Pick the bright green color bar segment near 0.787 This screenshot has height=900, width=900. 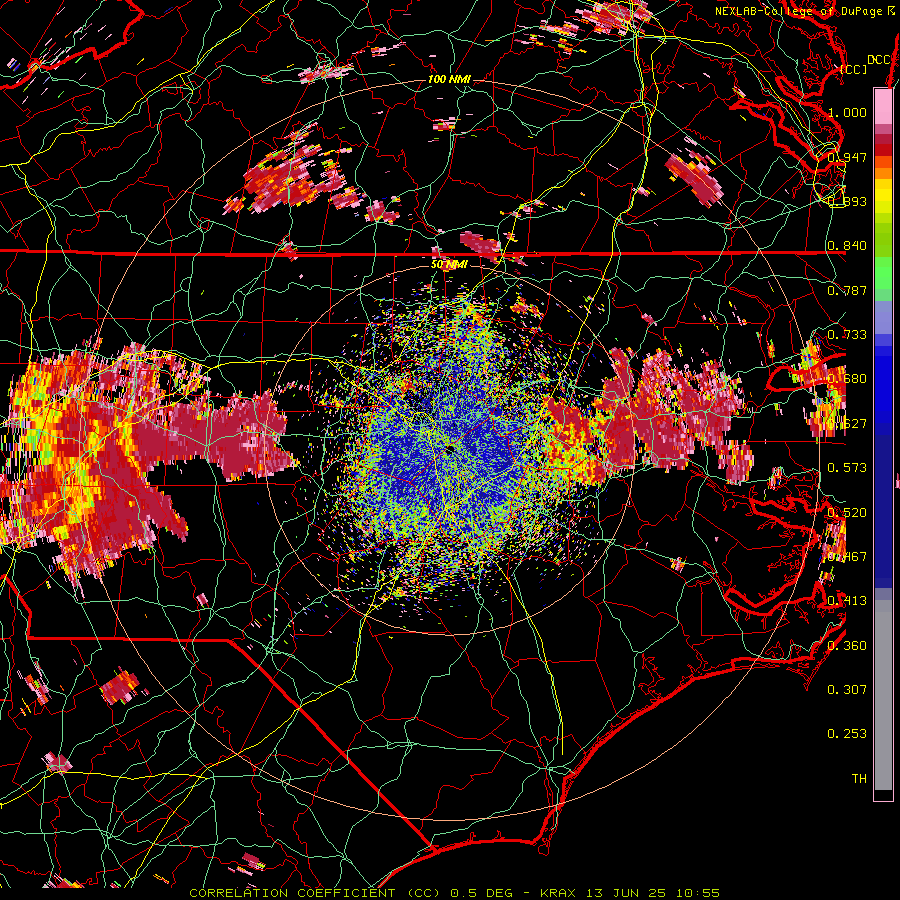[x=883, y=273]
